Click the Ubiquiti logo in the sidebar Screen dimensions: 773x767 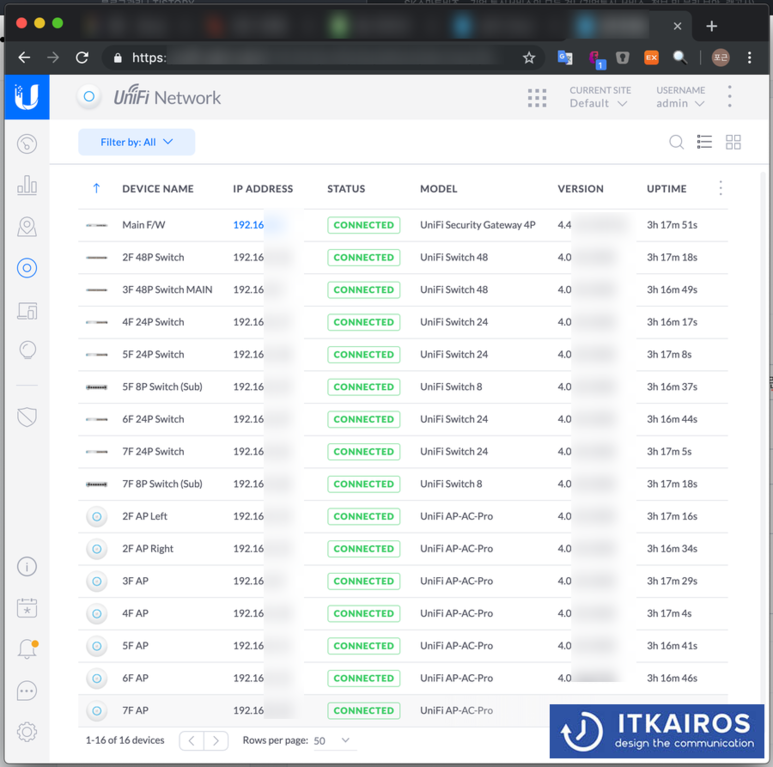27,97
